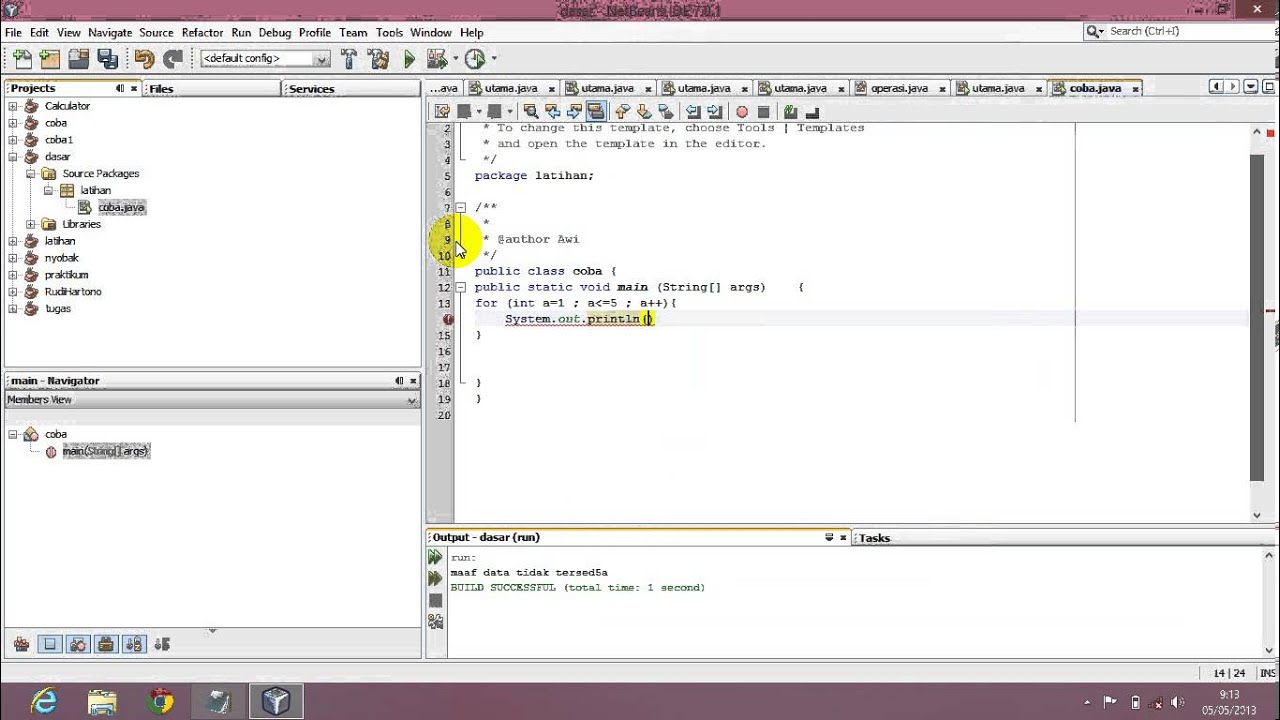
Task: Toggle Sort by Name in Navigator
Action: coord(135,645)
